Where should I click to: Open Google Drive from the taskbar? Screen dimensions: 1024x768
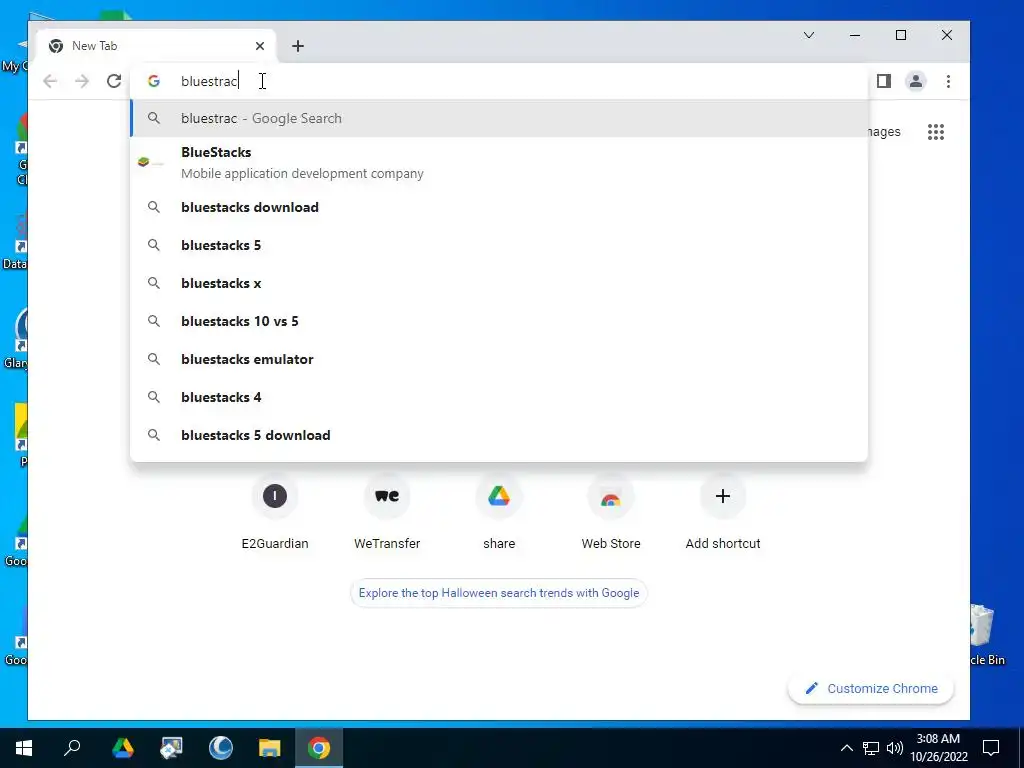(122, 748)
